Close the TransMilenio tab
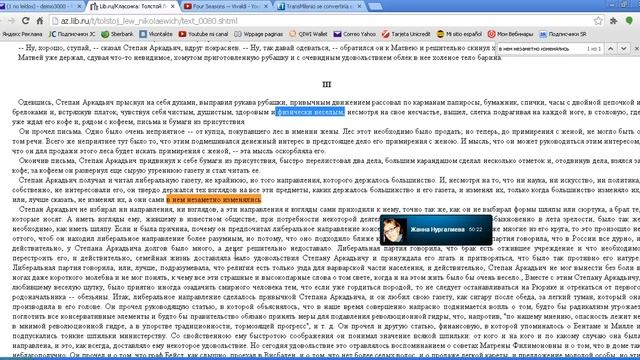 point(360,7)
